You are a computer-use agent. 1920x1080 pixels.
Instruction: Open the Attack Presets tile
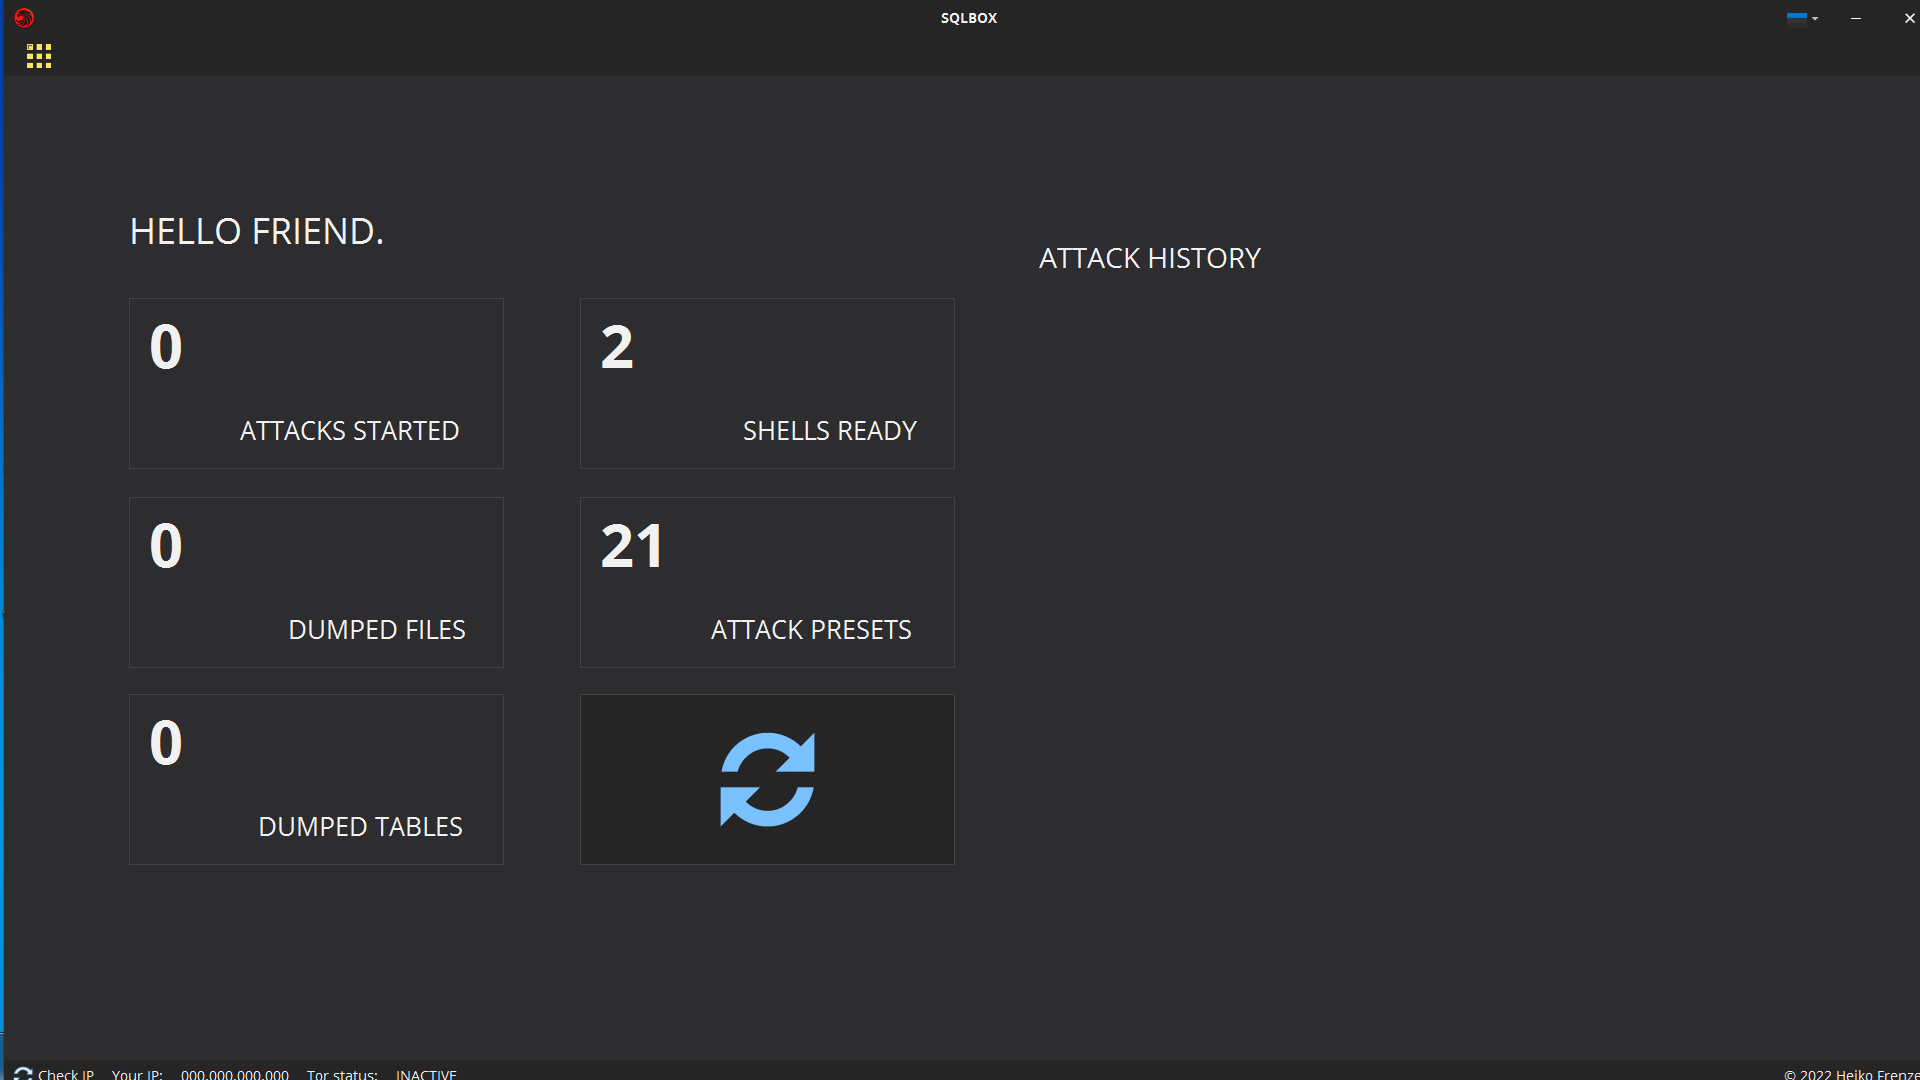tap(767, 582)
